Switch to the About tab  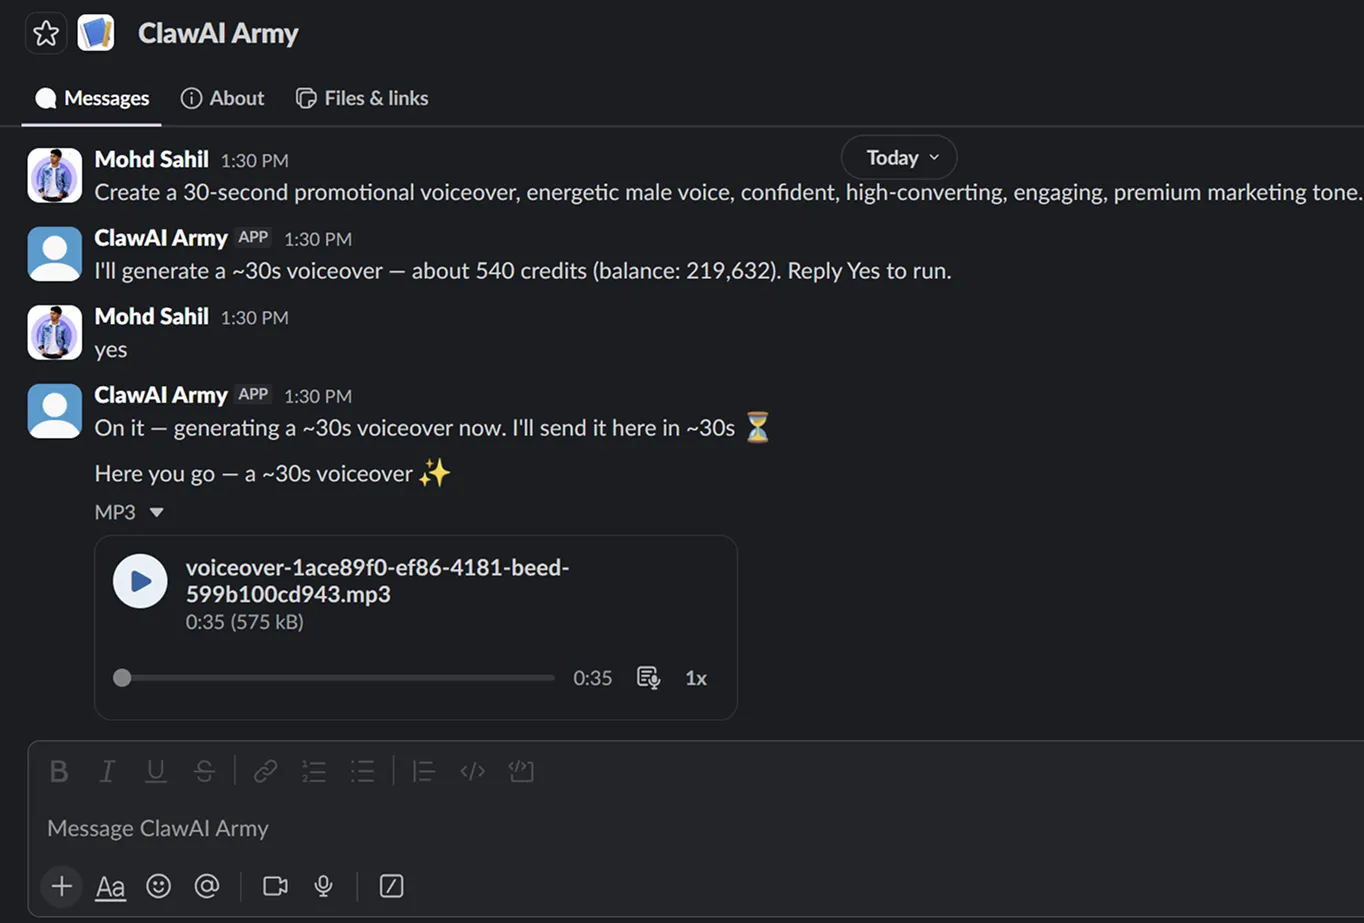(222, 98)
